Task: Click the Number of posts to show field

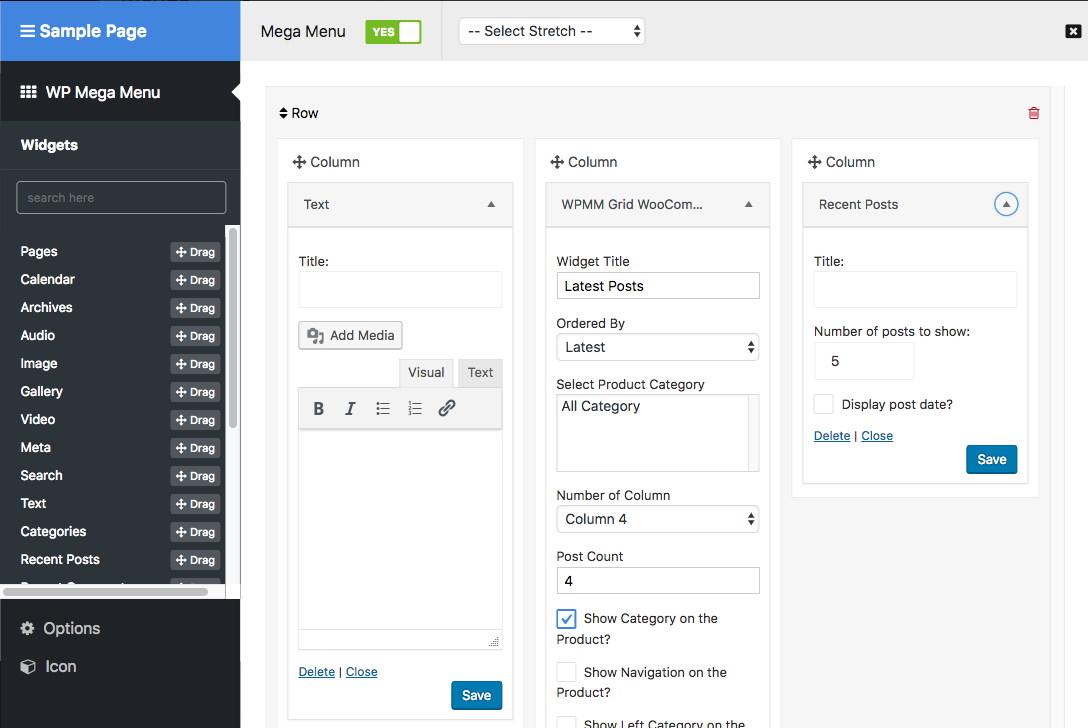Action: coord(864,361)
